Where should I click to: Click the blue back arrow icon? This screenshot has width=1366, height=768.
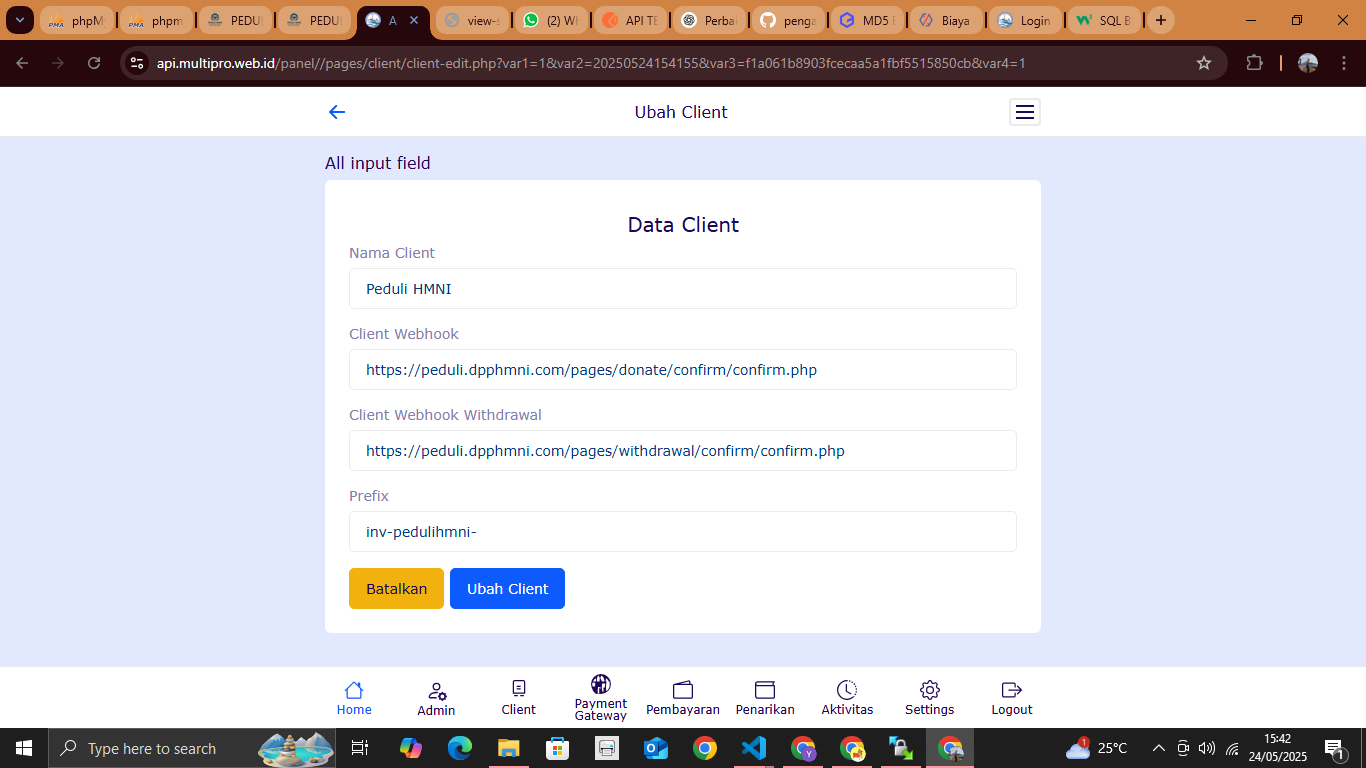337,112
